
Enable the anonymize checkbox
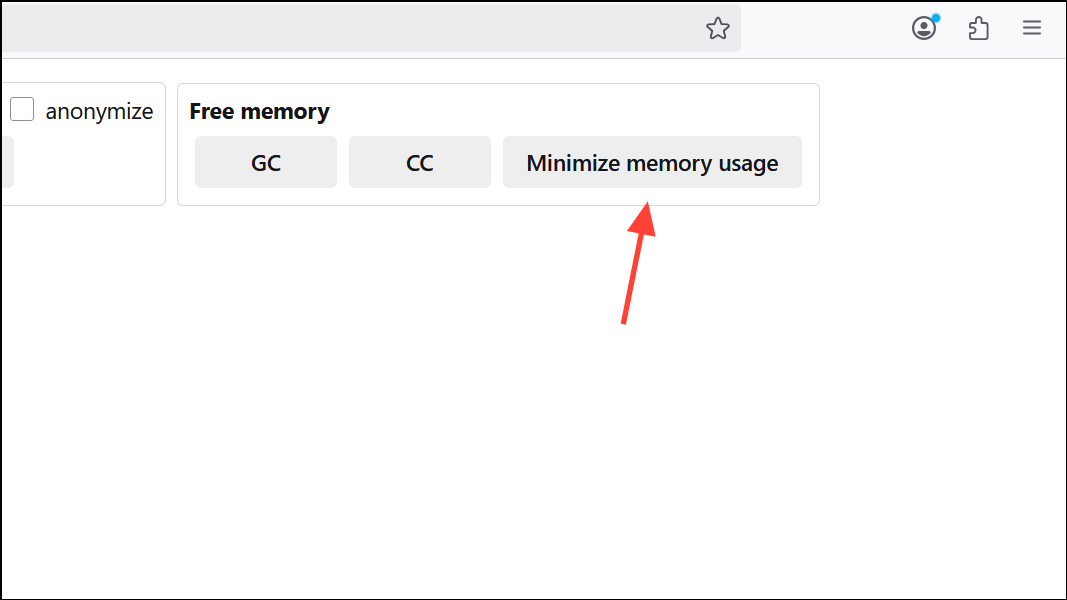(22, 110)
